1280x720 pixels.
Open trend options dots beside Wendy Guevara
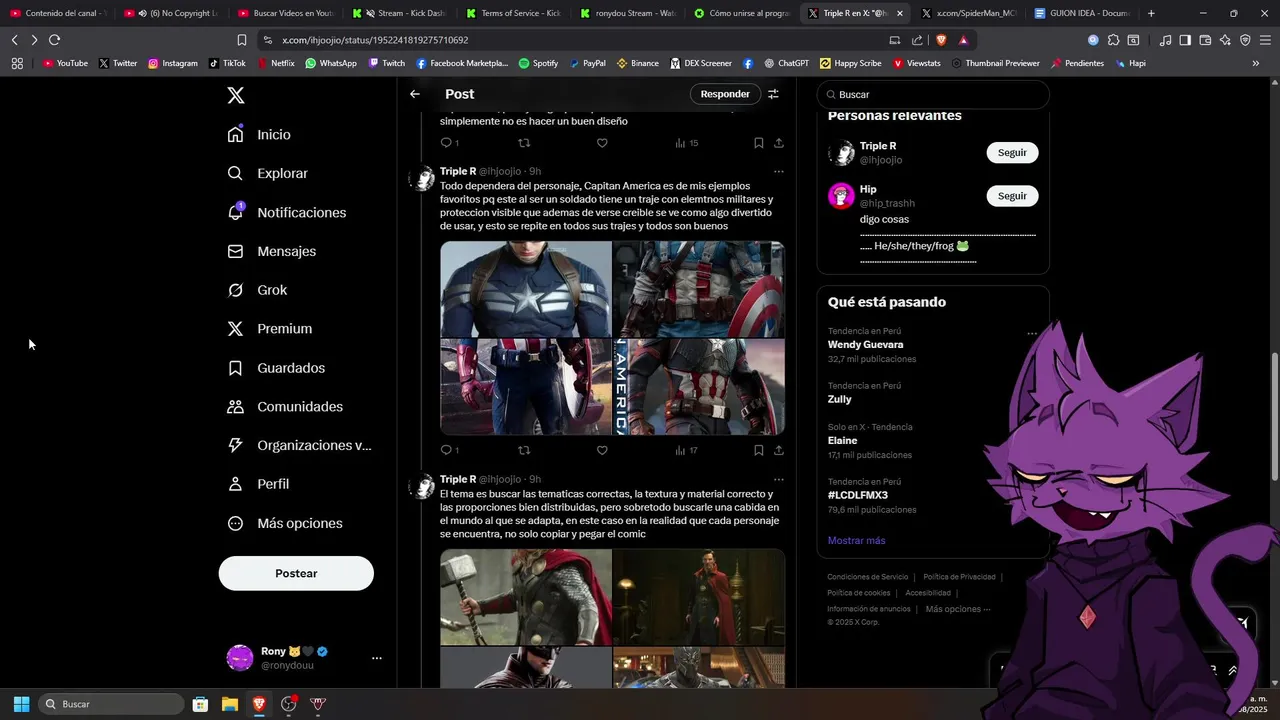1032,333
